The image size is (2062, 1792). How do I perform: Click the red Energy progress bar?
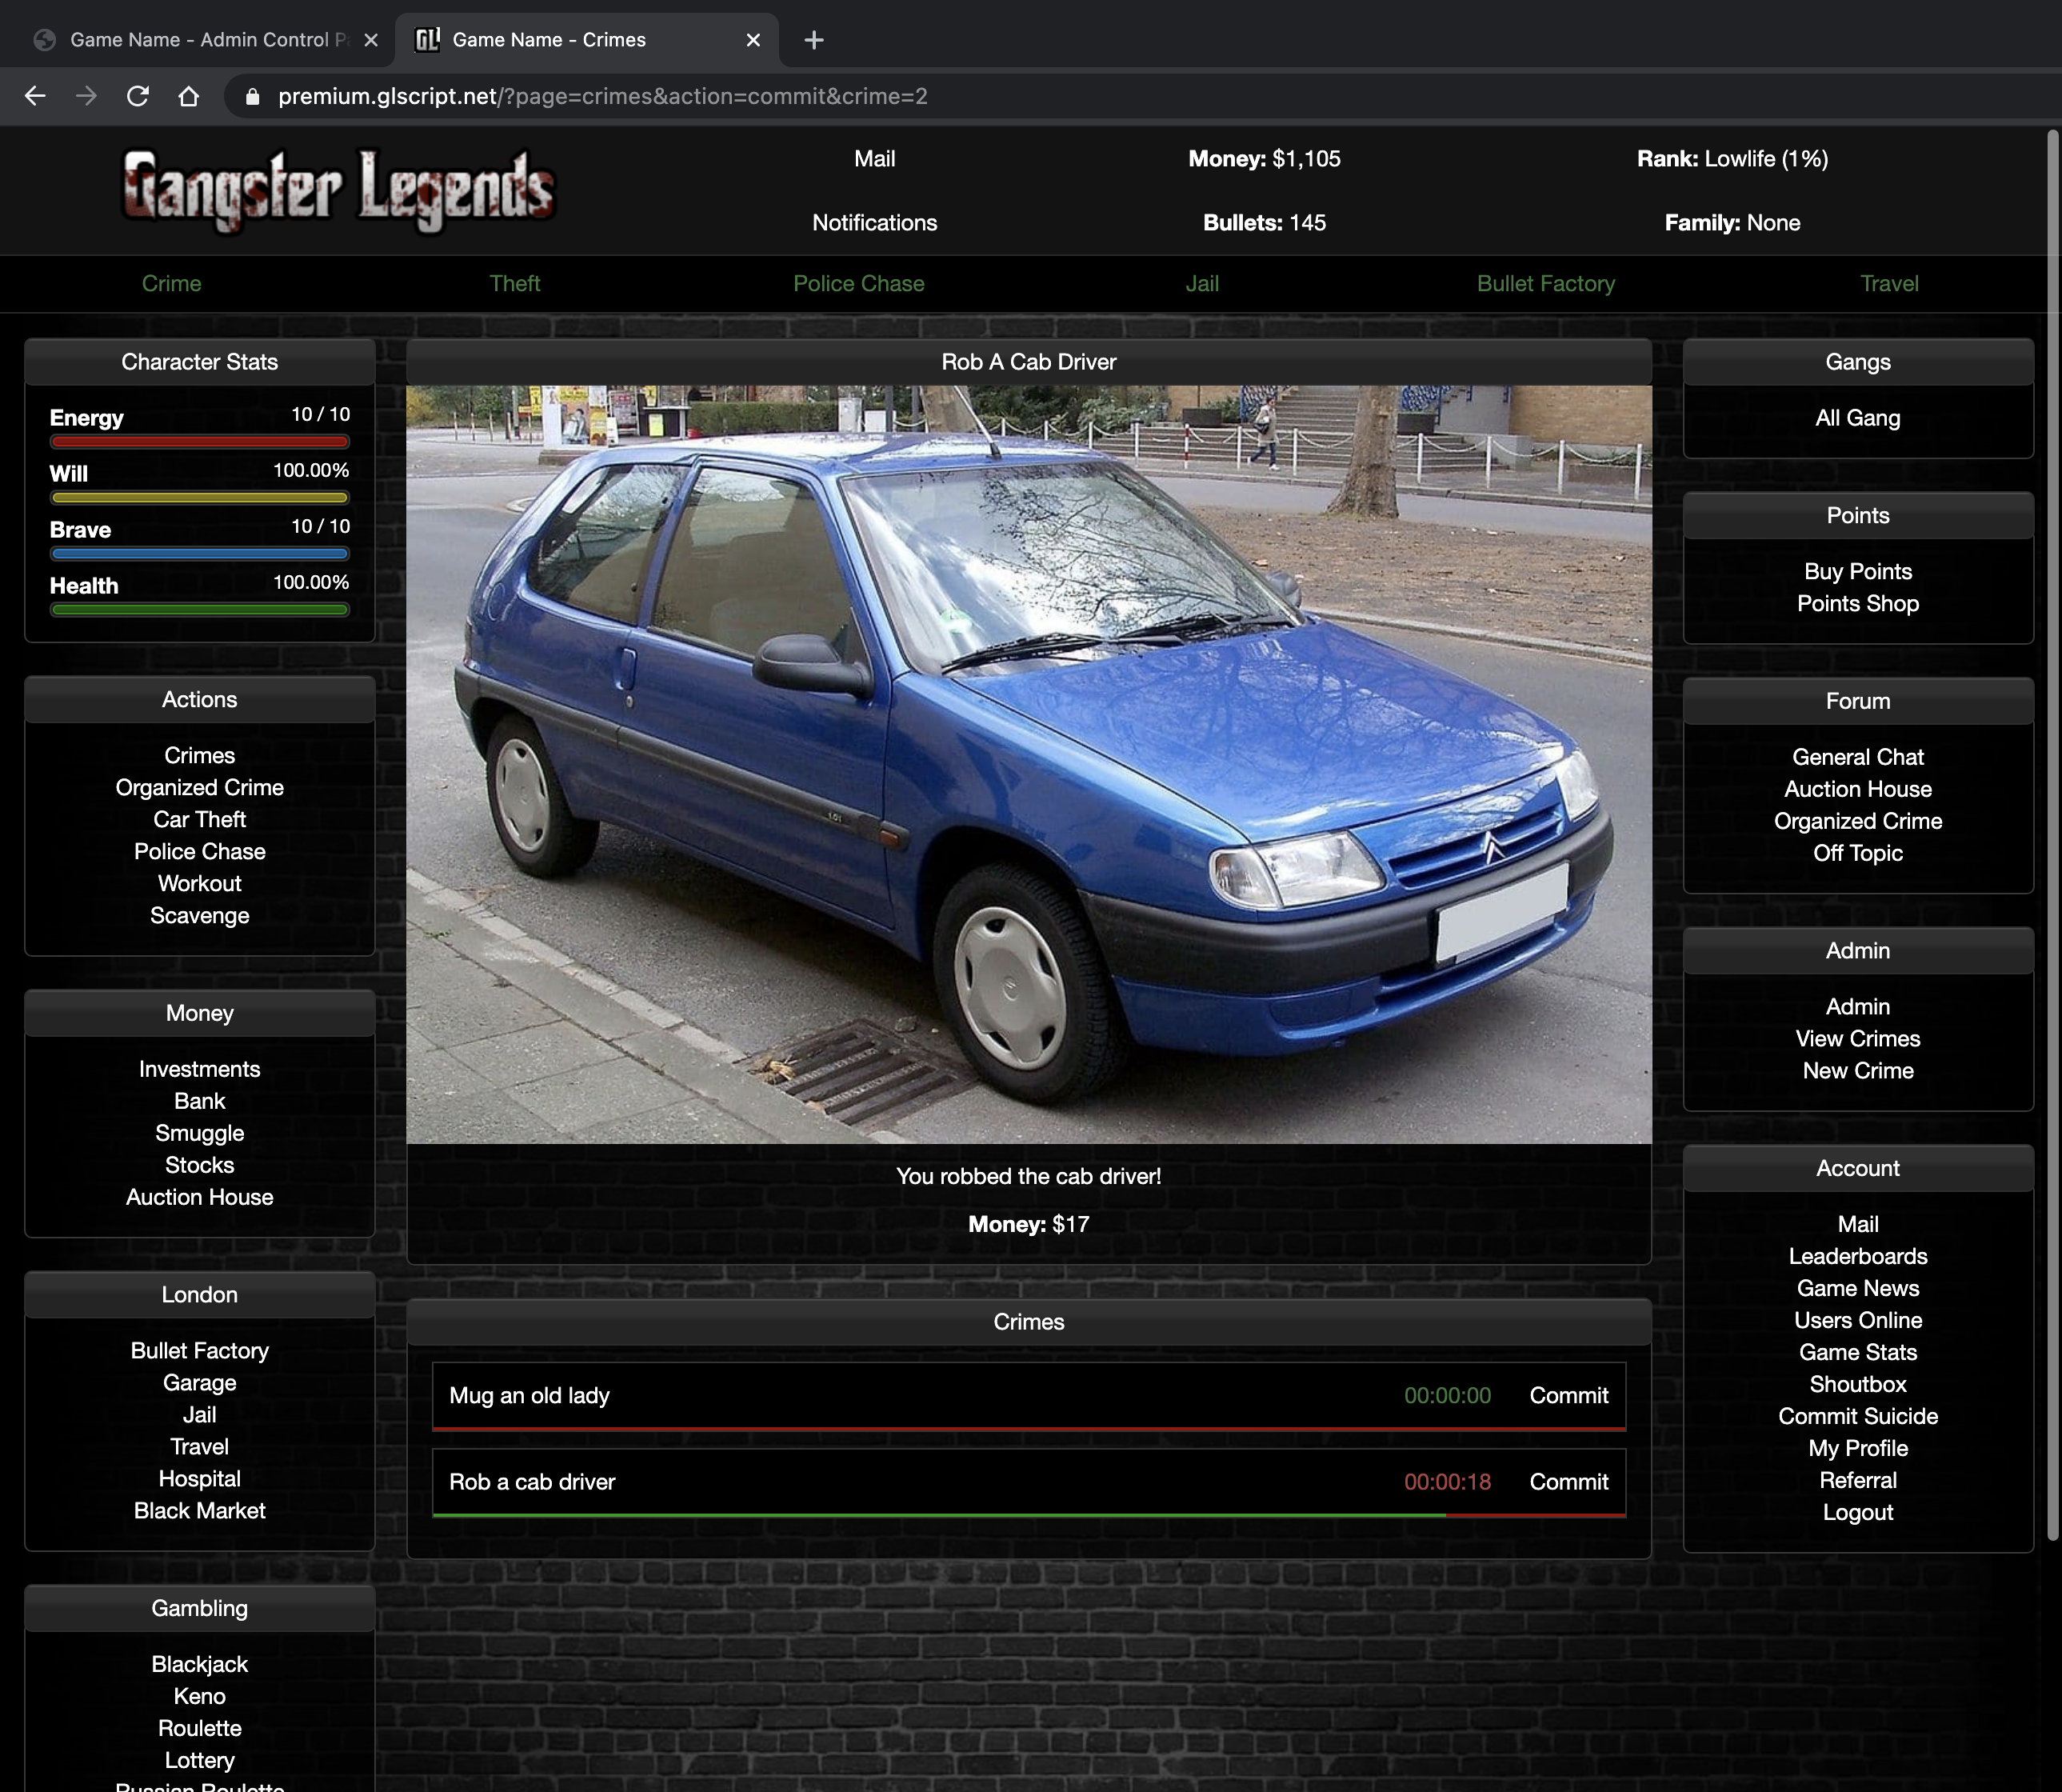tap(200, 442)
